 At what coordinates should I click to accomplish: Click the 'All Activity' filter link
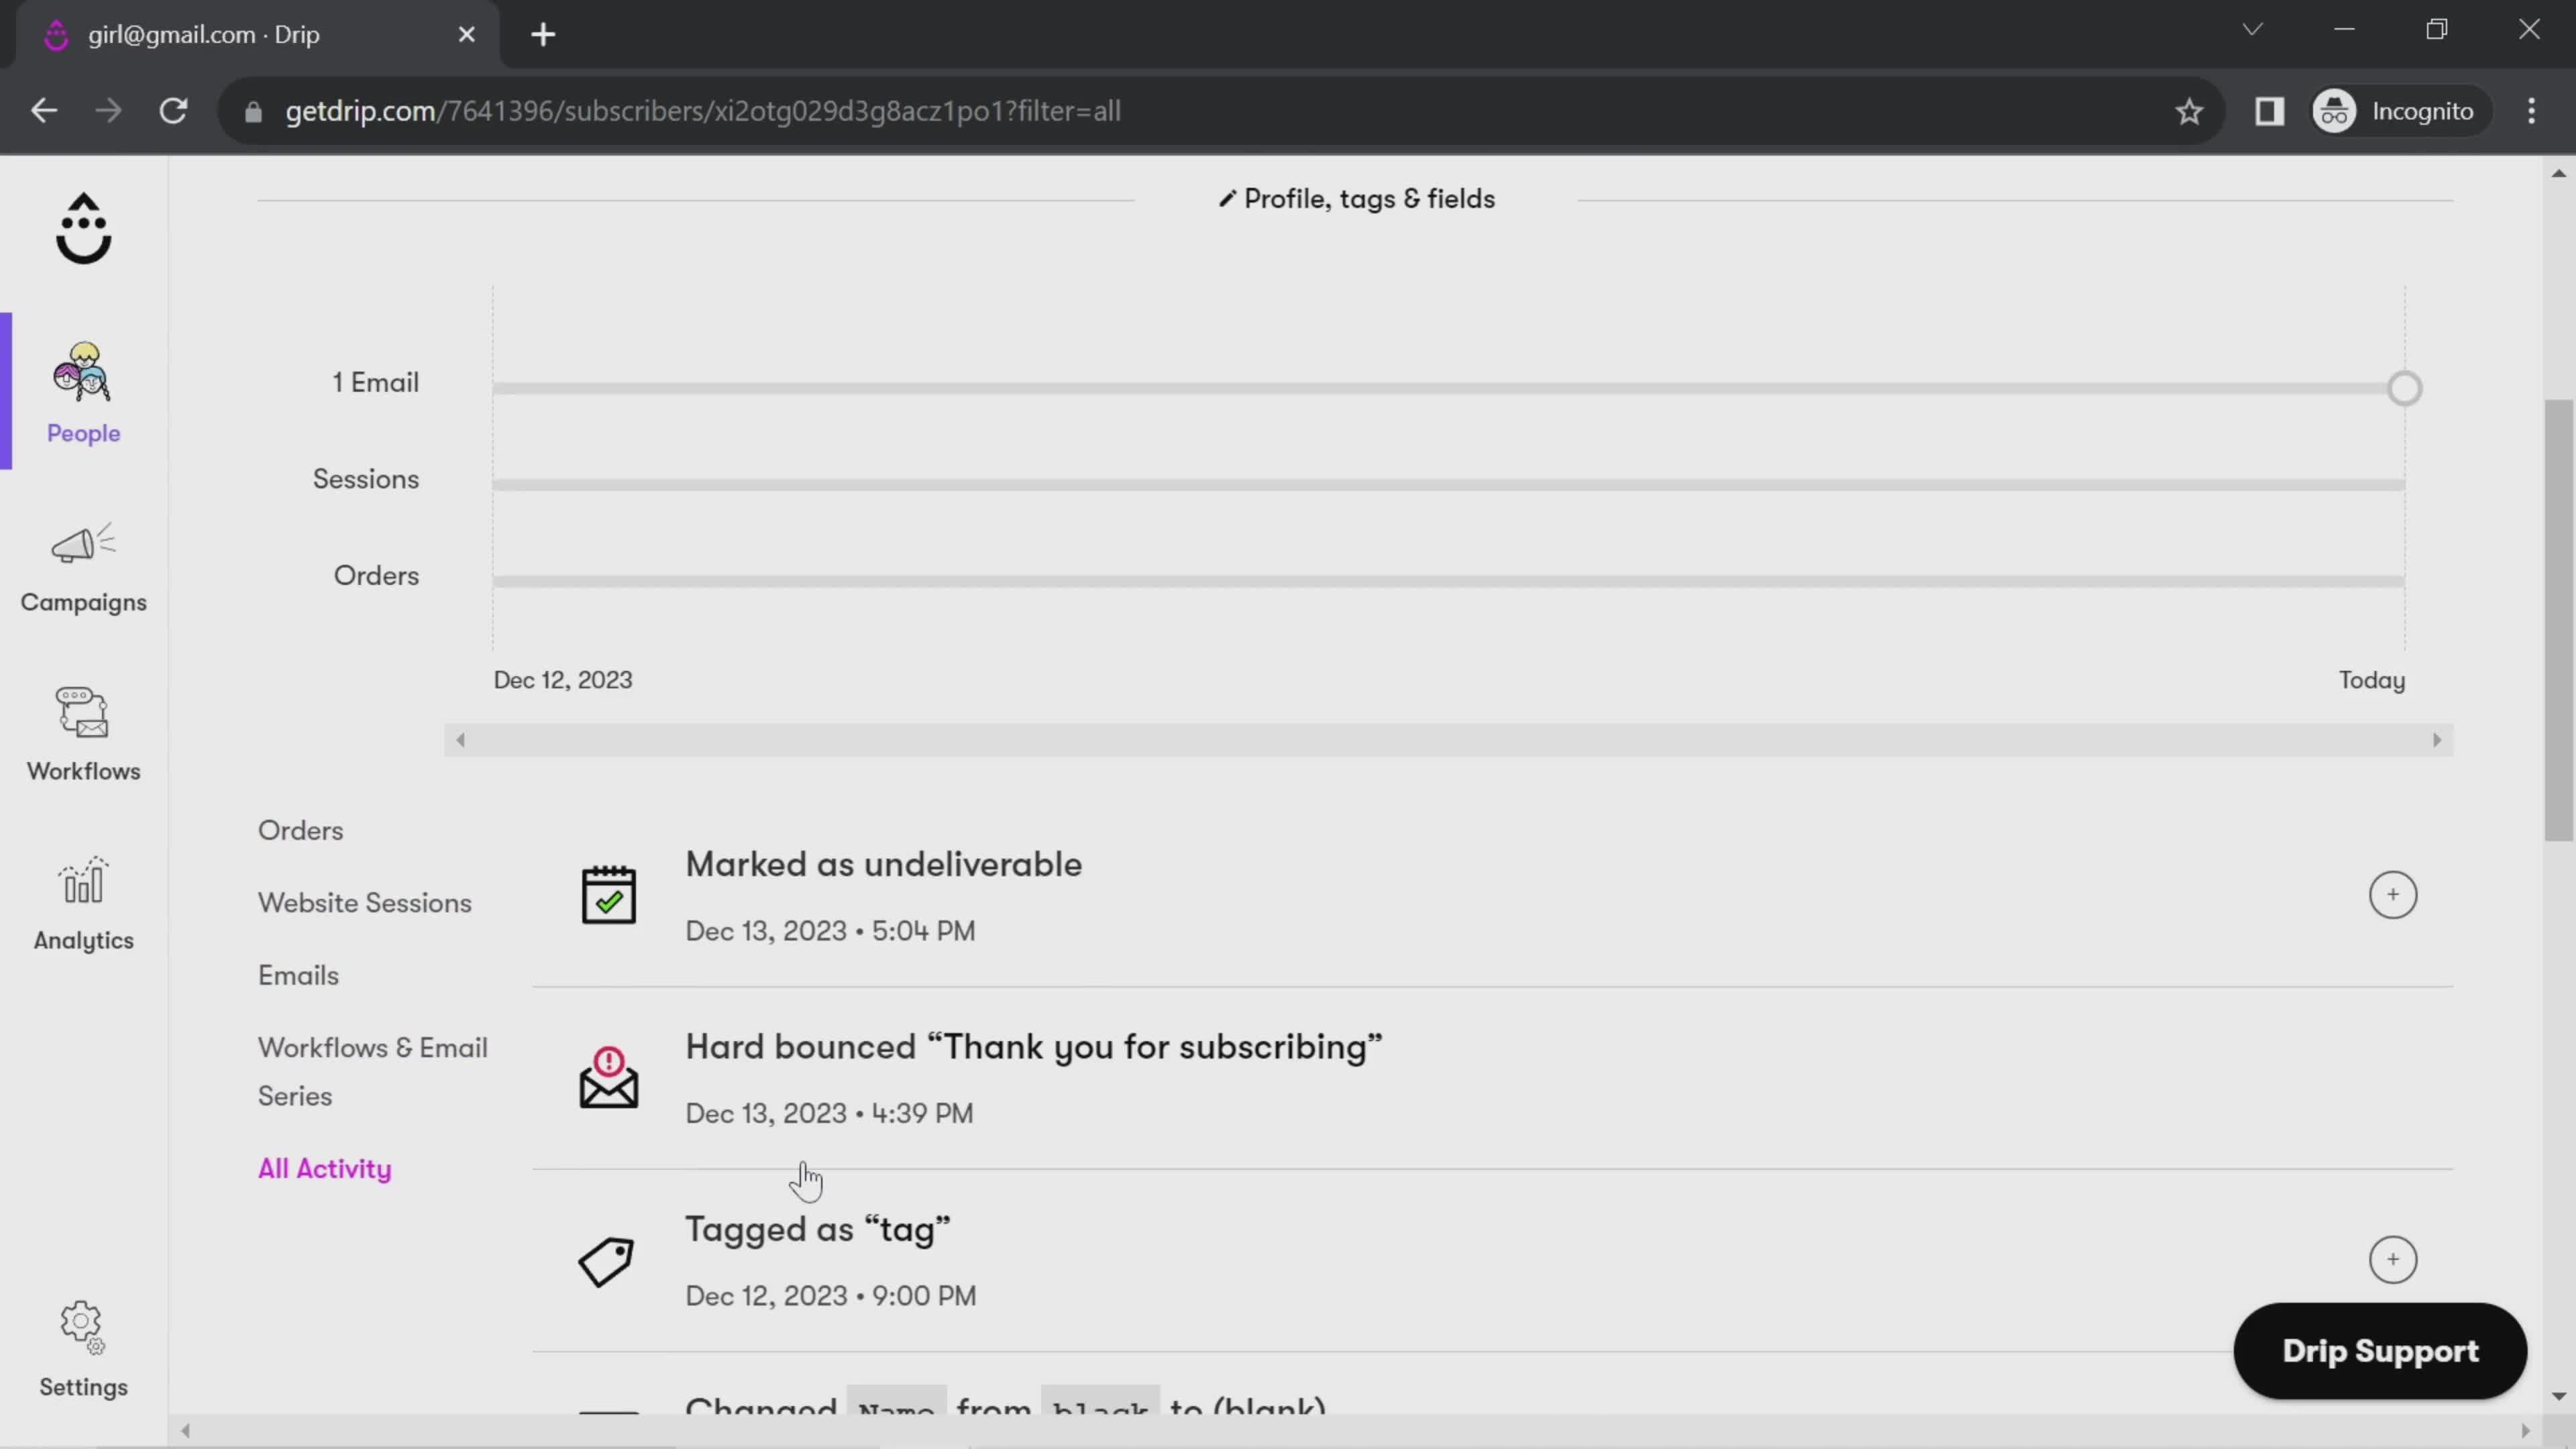pyautogui.click(x=324, y=1168)
